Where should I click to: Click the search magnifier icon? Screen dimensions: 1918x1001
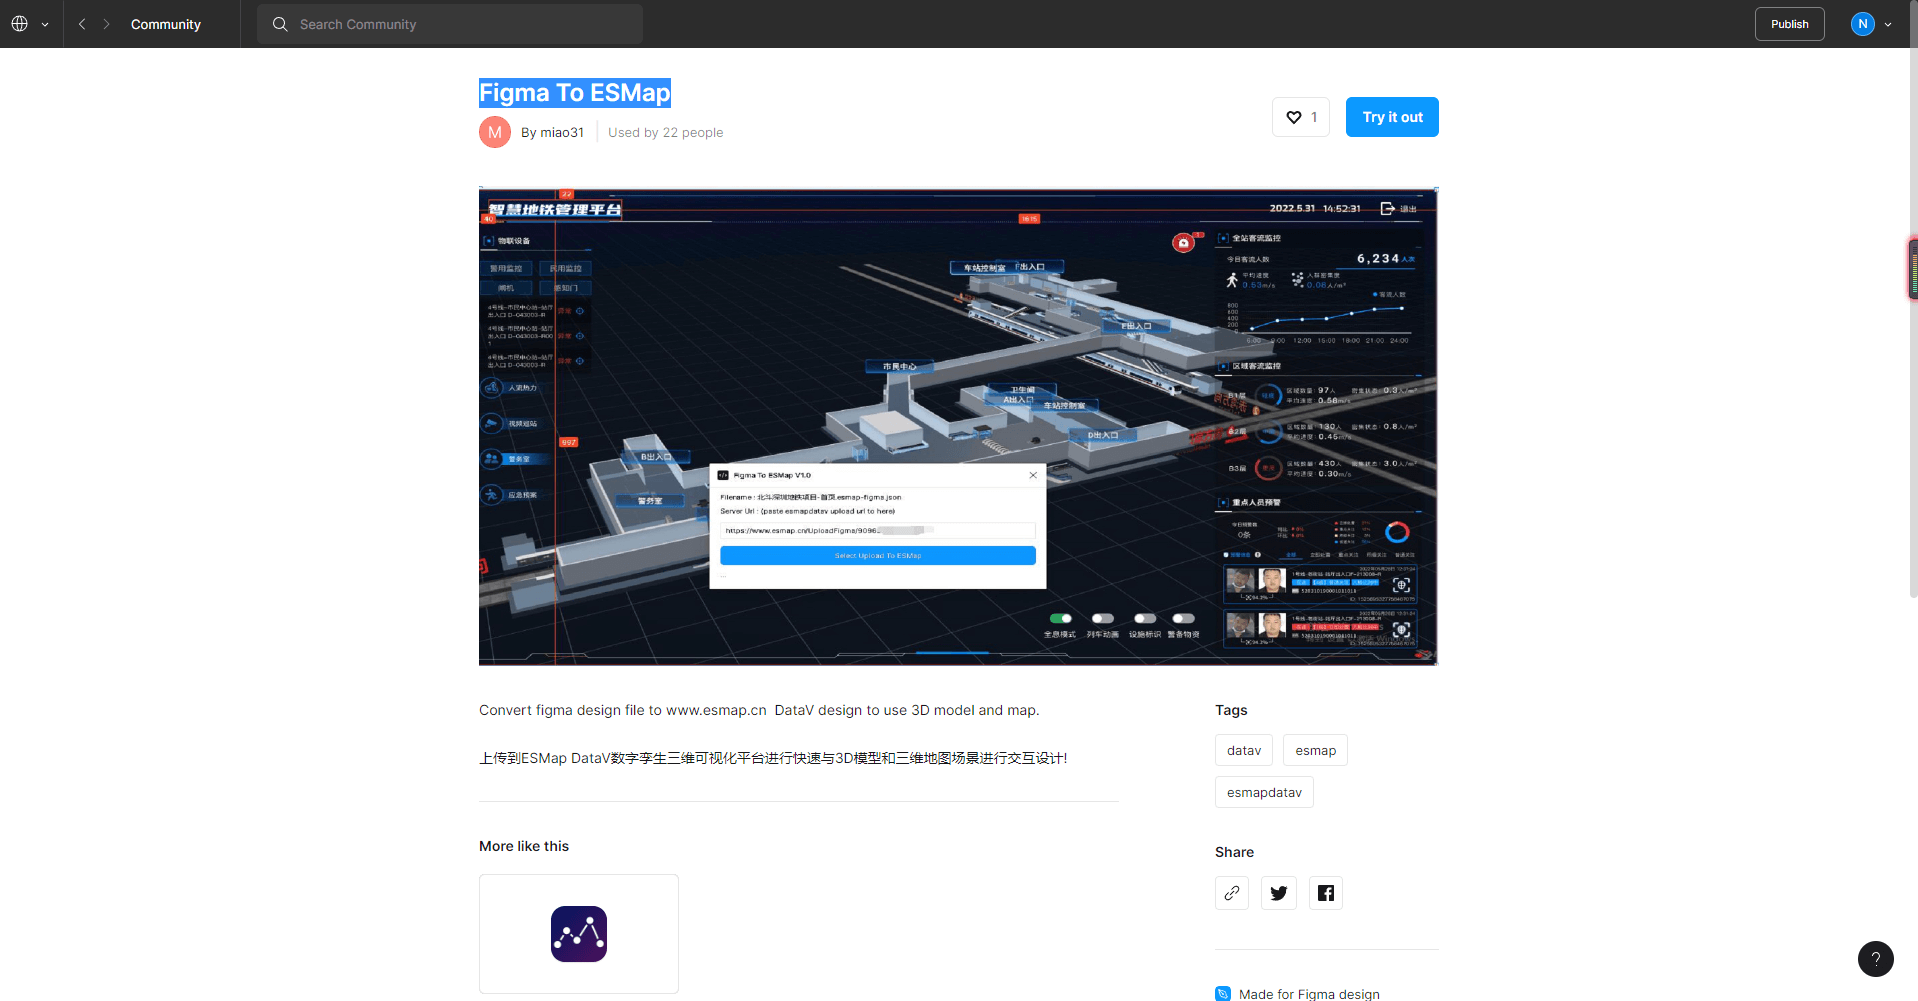[280, 23]
